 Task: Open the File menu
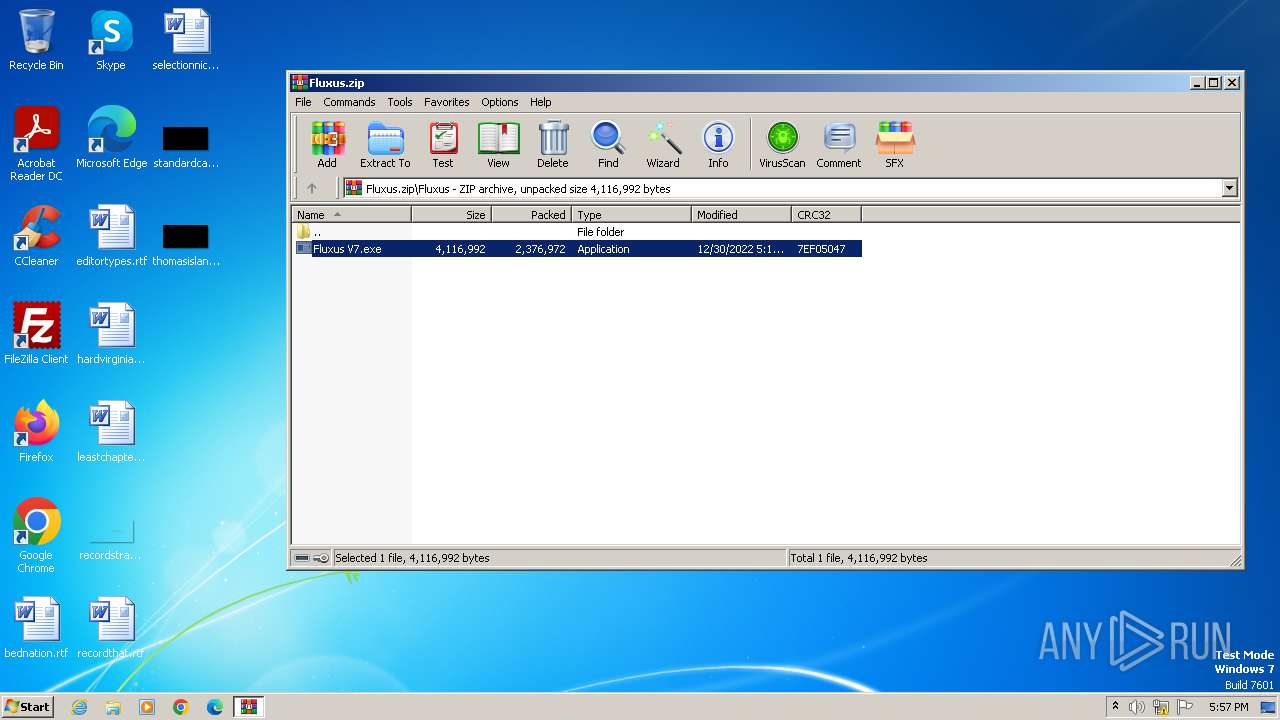point(303,102)
